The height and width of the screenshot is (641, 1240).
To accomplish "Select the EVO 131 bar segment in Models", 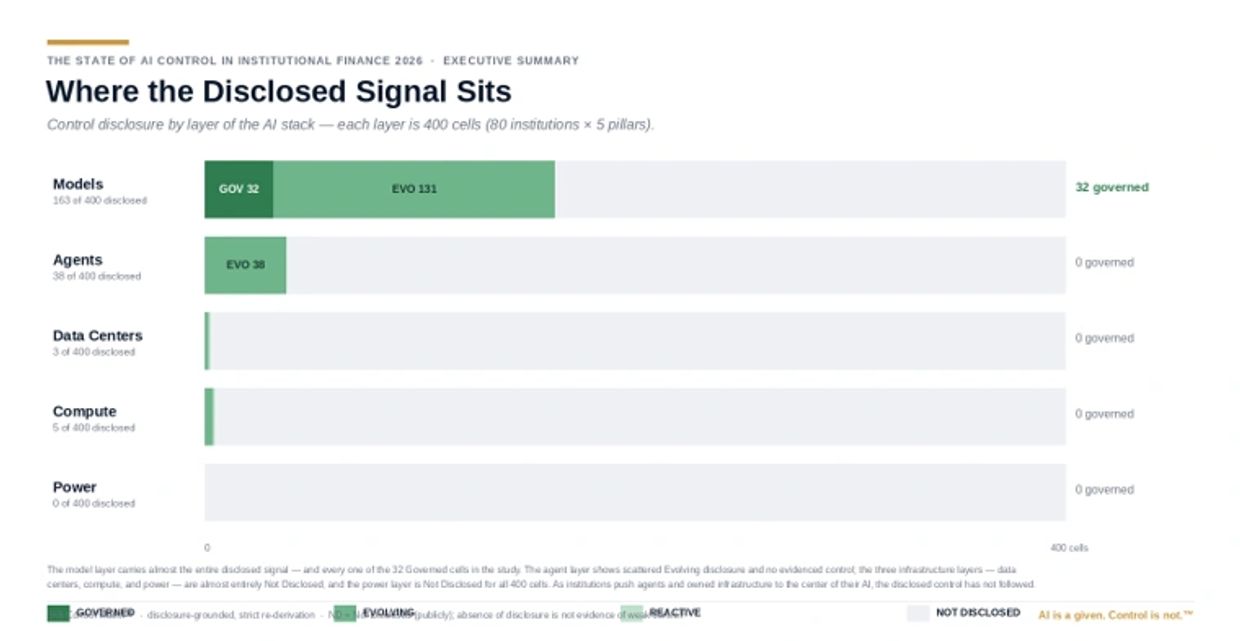I will (x=414, y=189).
